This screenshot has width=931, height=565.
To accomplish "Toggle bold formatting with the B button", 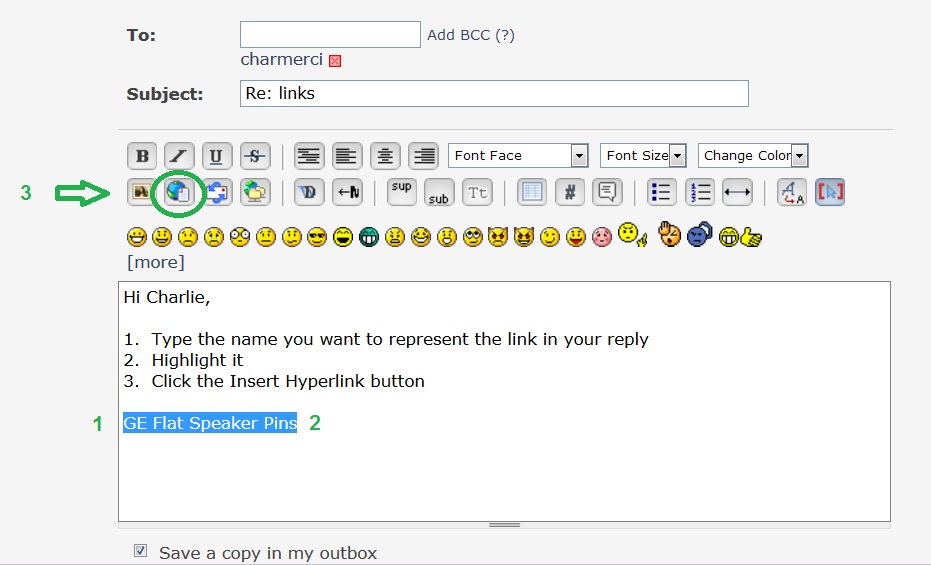I will pos(142,156).
